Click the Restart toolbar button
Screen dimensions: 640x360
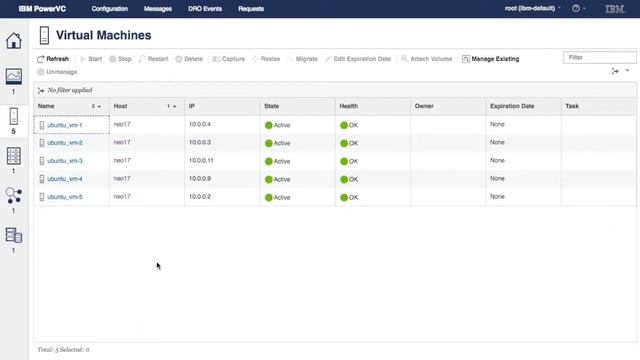click(x=153, y=59)
